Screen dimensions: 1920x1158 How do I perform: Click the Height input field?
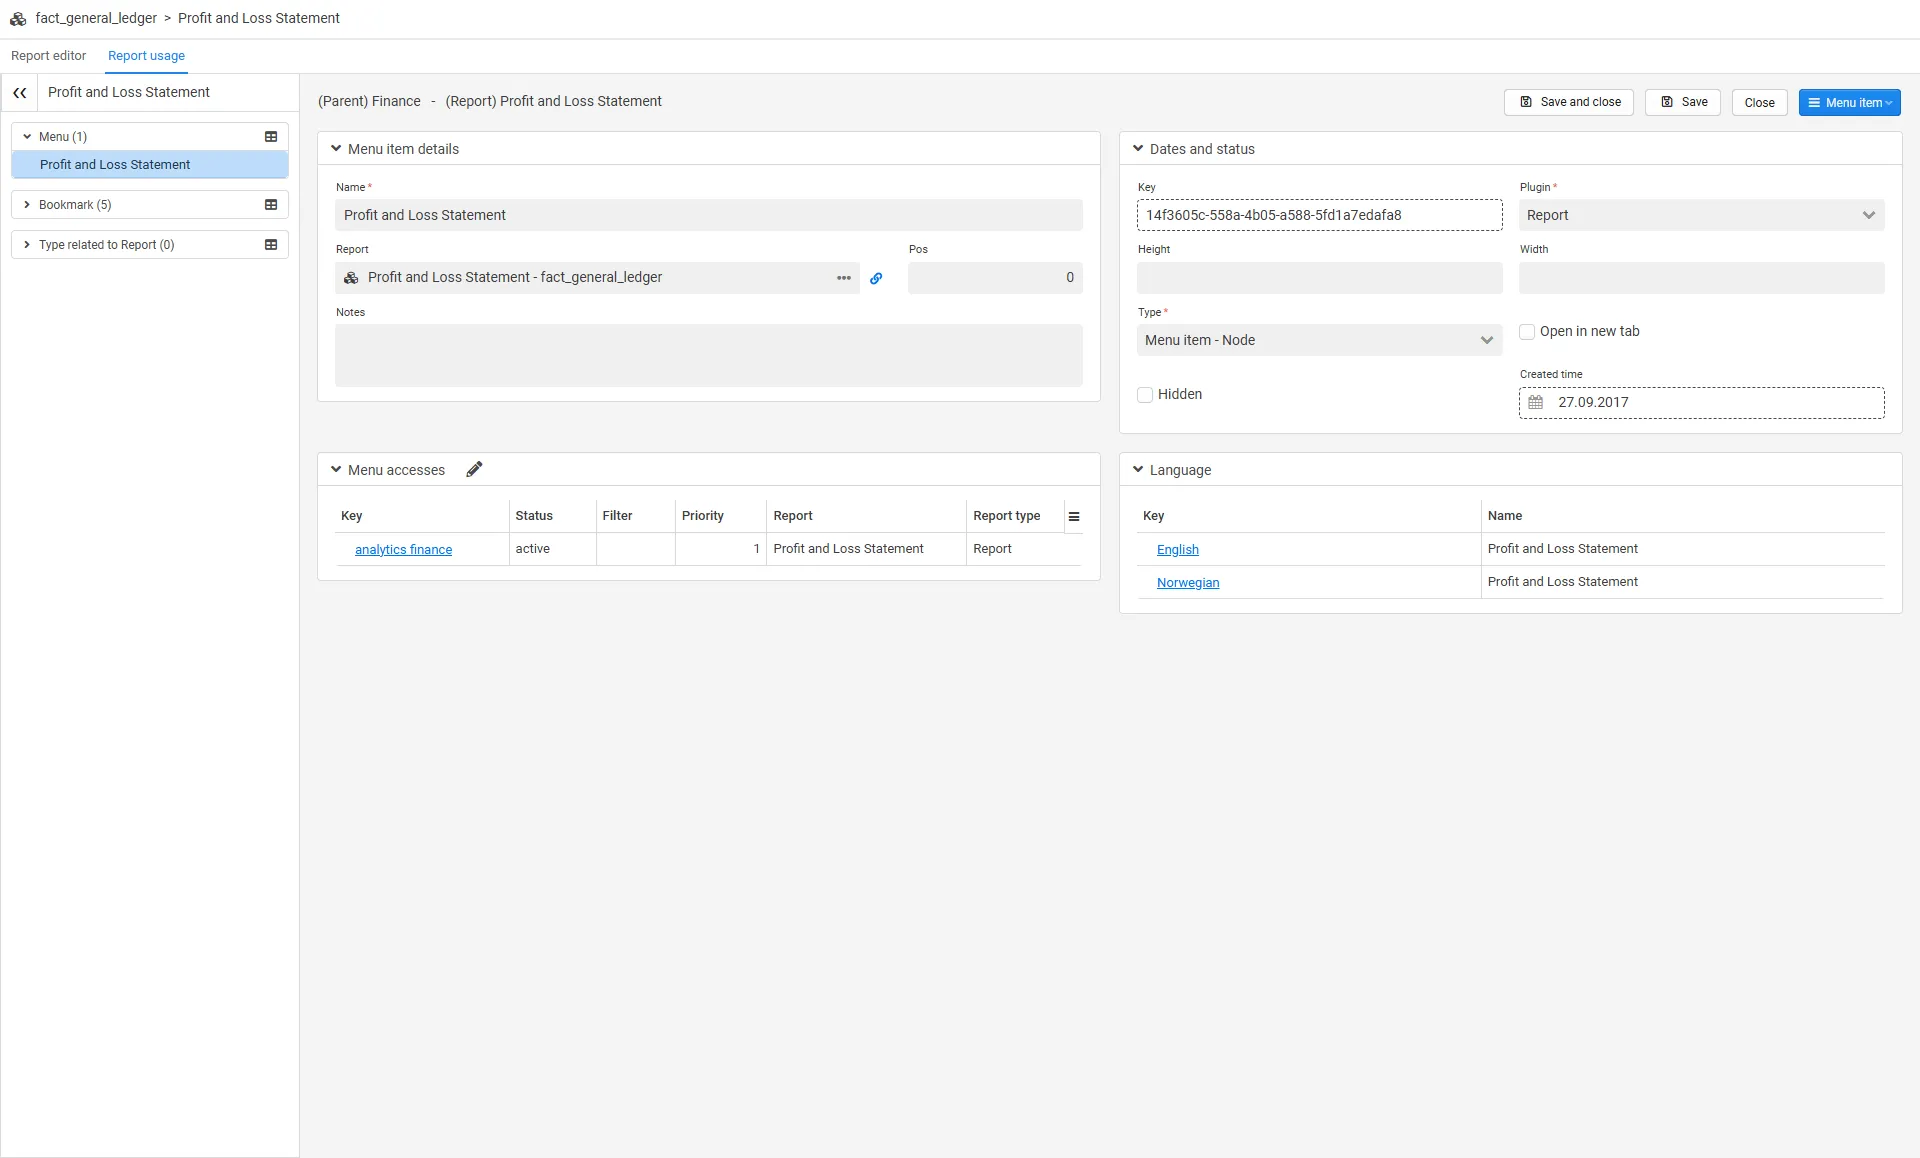[x=1320, y=278]
